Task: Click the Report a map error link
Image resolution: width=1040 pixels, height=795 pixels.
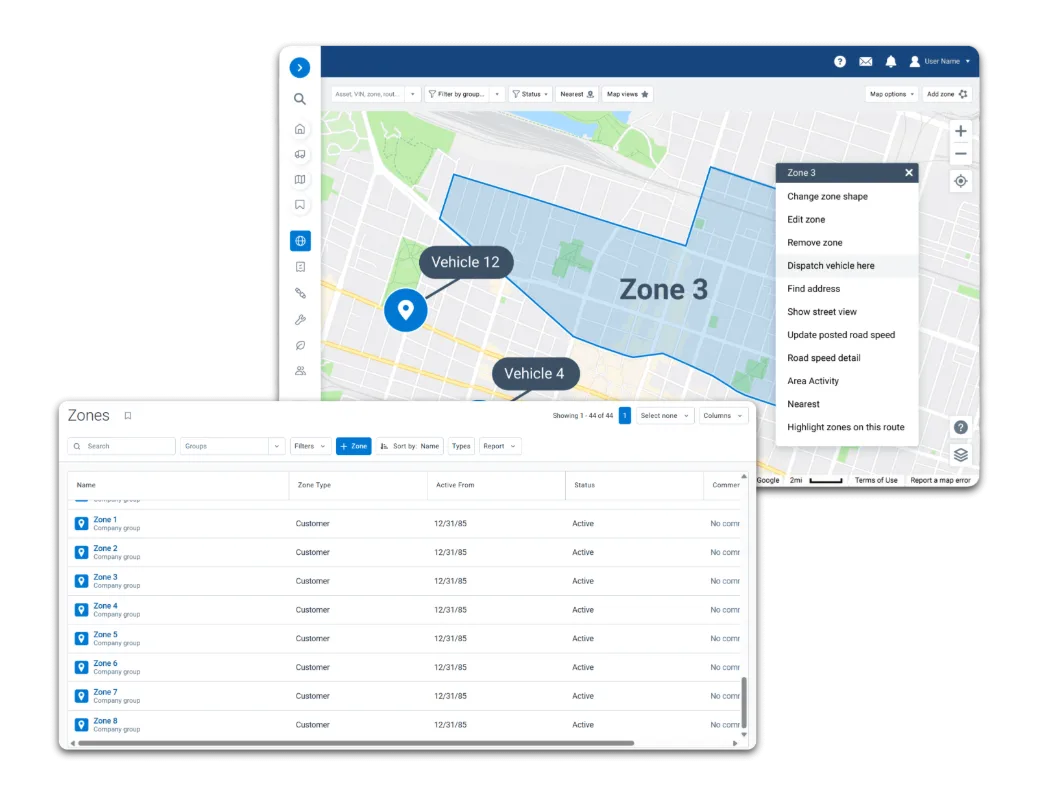Action: pos(940,480)
